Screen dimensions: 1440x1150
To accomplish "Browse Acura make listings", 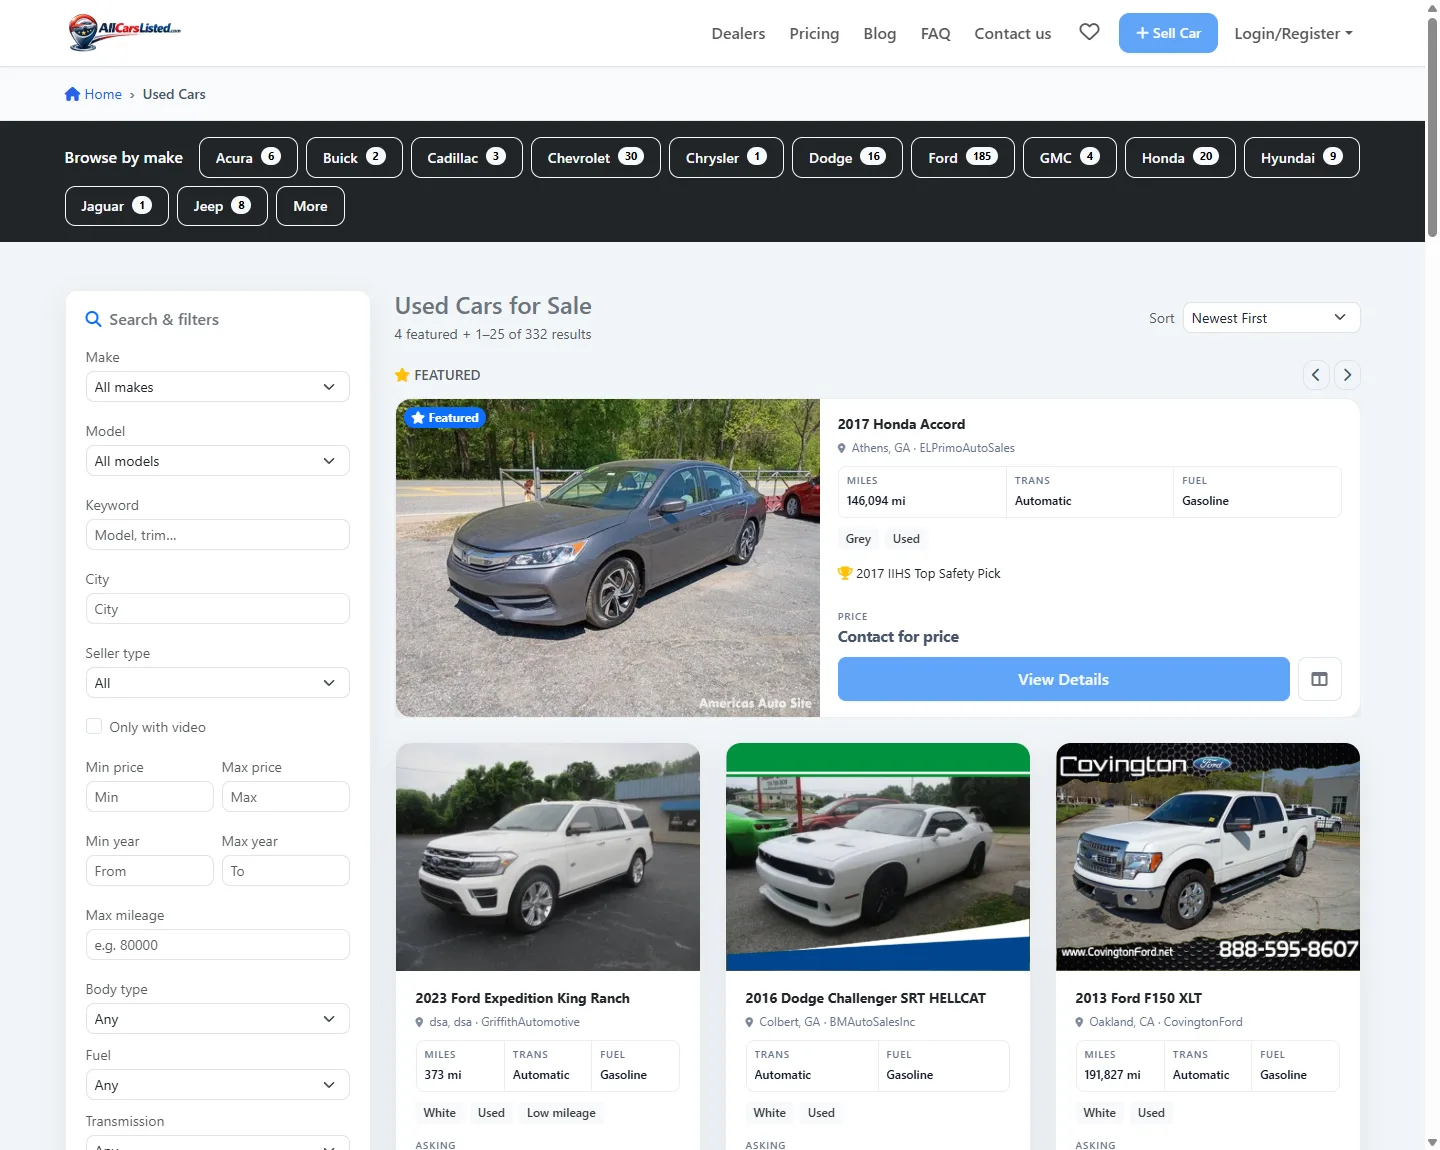I will [248, 157].
